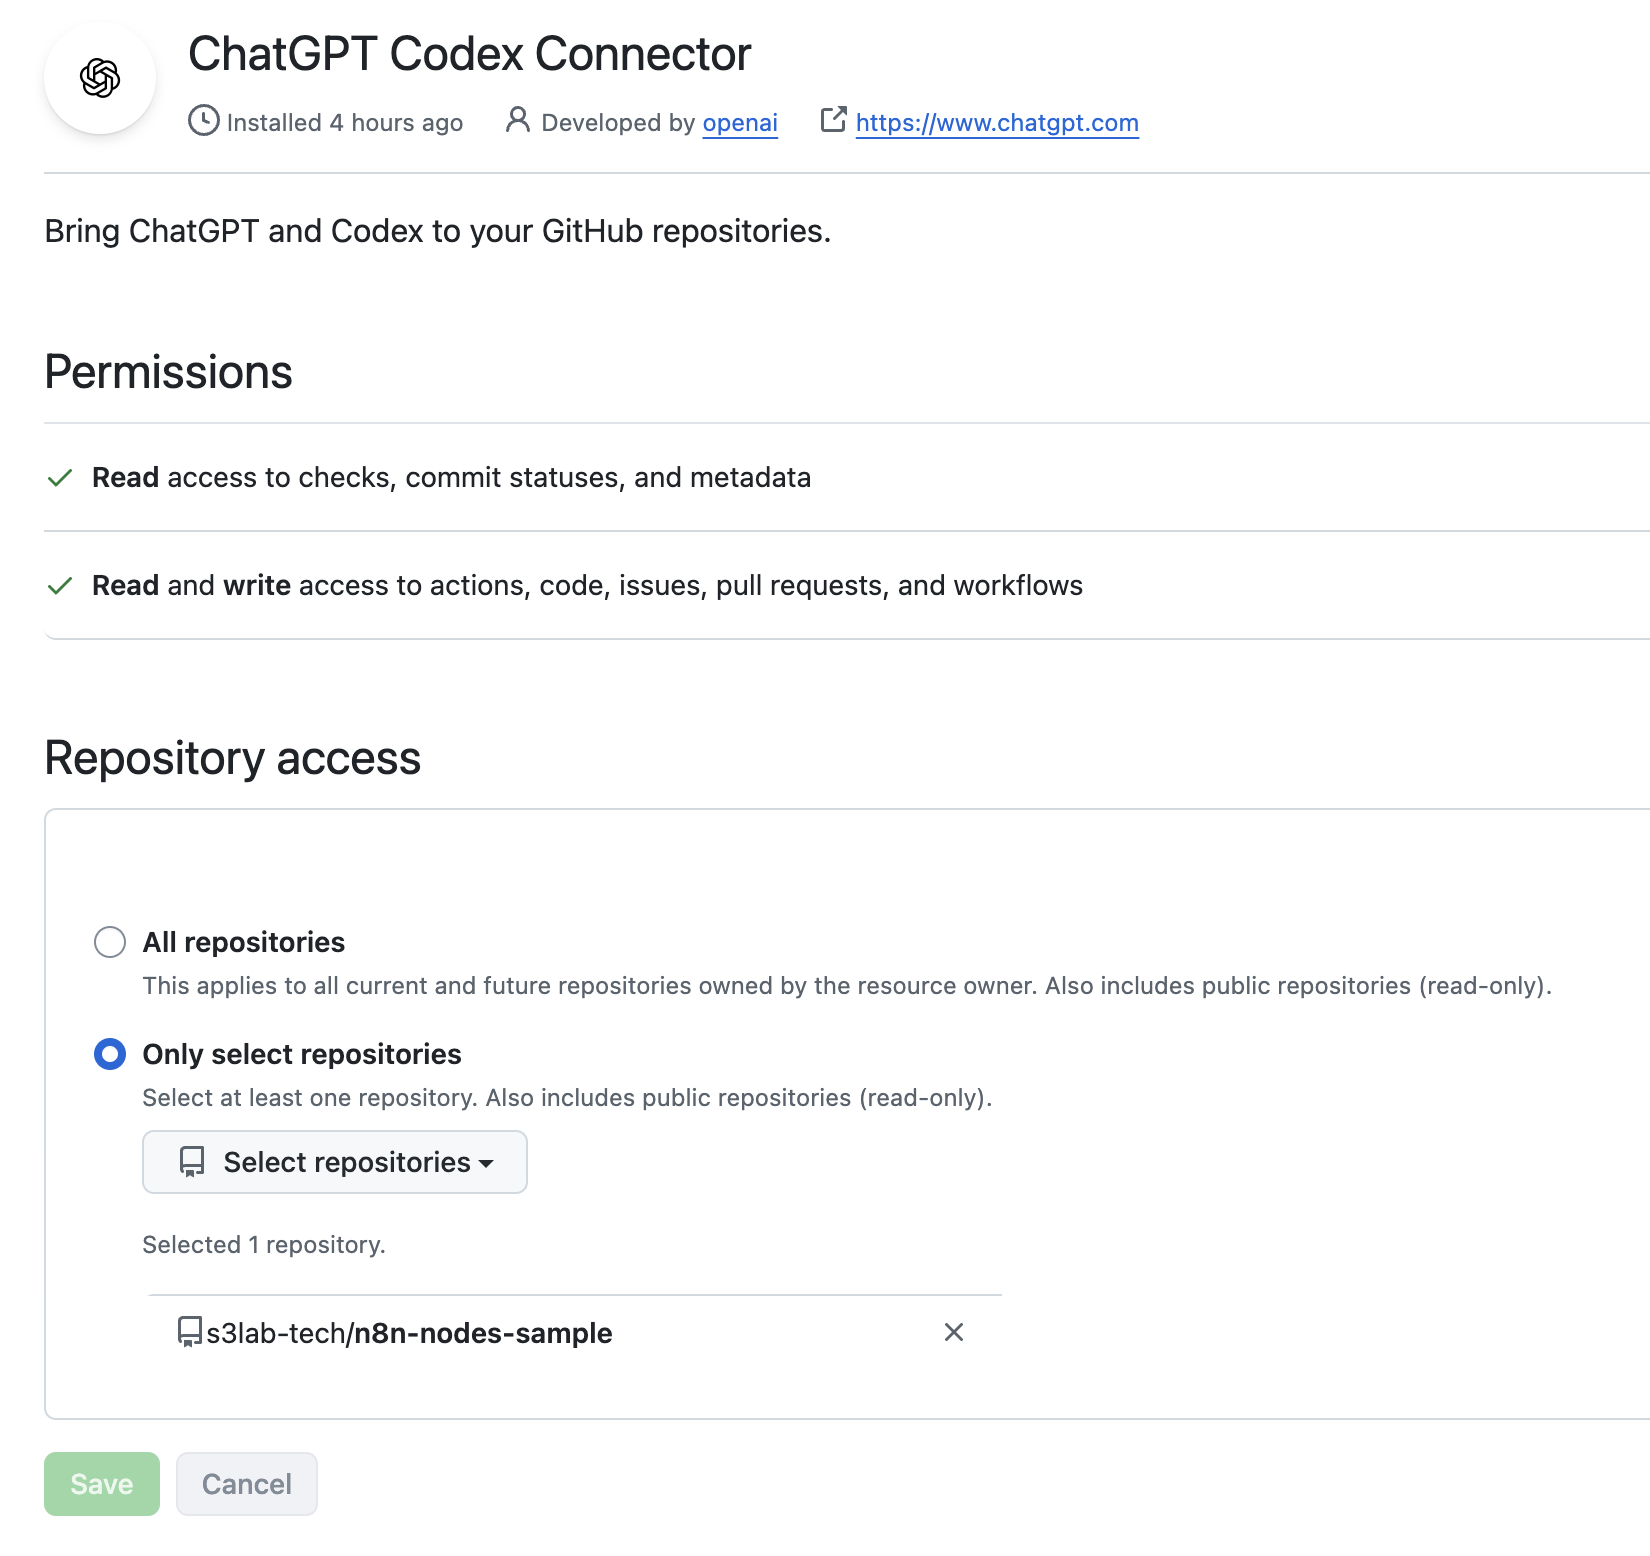Image resolution: width=1650 pixels, height=1556 pixels.
Task: Click the repository icon beside s3lab-tech/n8n-nodes-sample
Action: tap(189, 1332)
